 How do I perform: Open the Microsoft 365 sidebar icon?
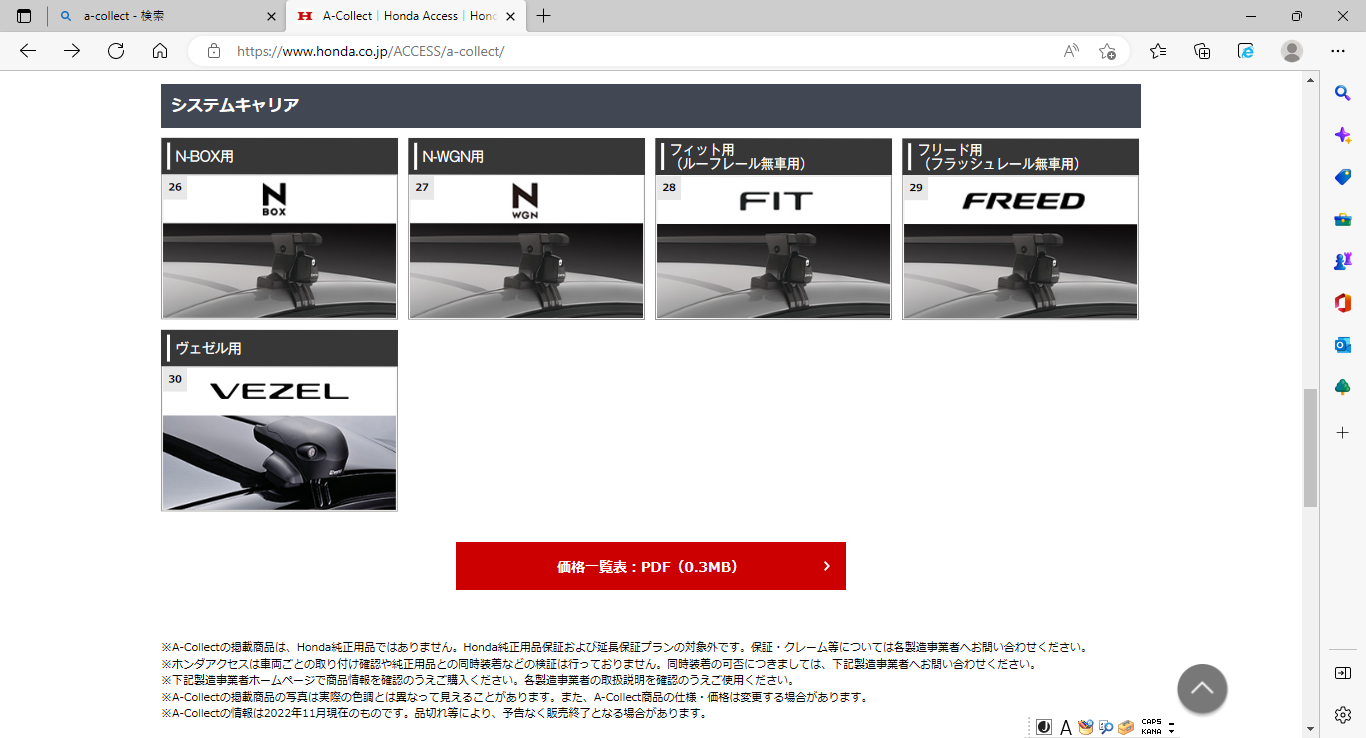[x=1343, y=303]
